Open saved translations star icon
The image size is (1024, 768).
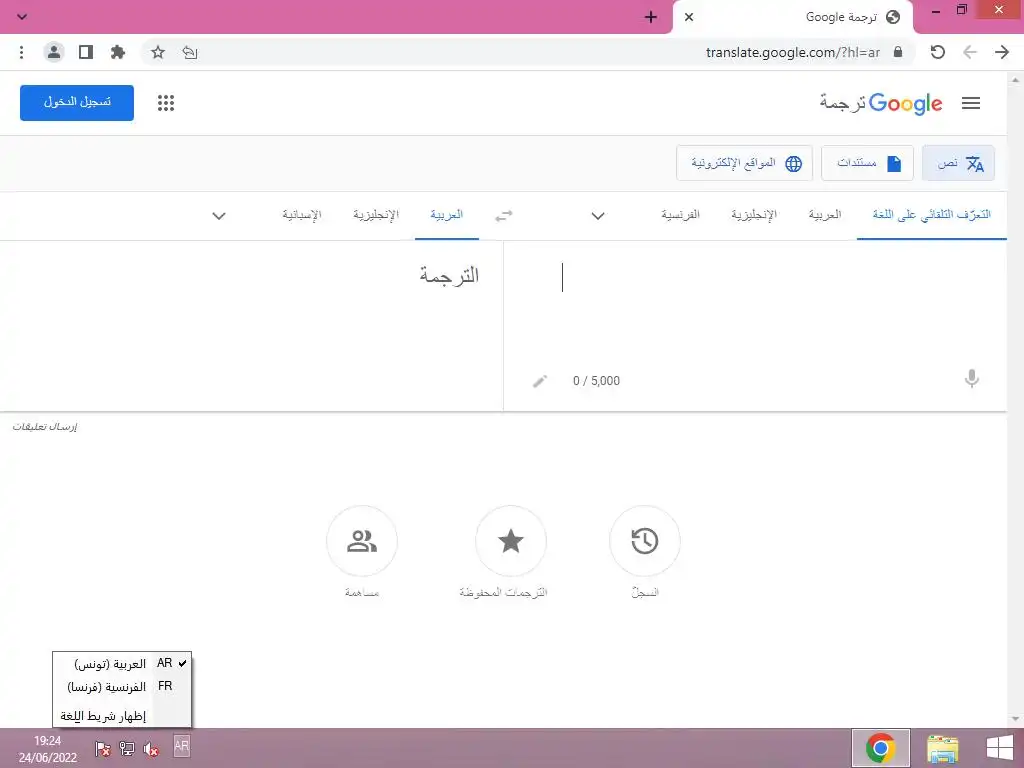[x=511, y=541]
